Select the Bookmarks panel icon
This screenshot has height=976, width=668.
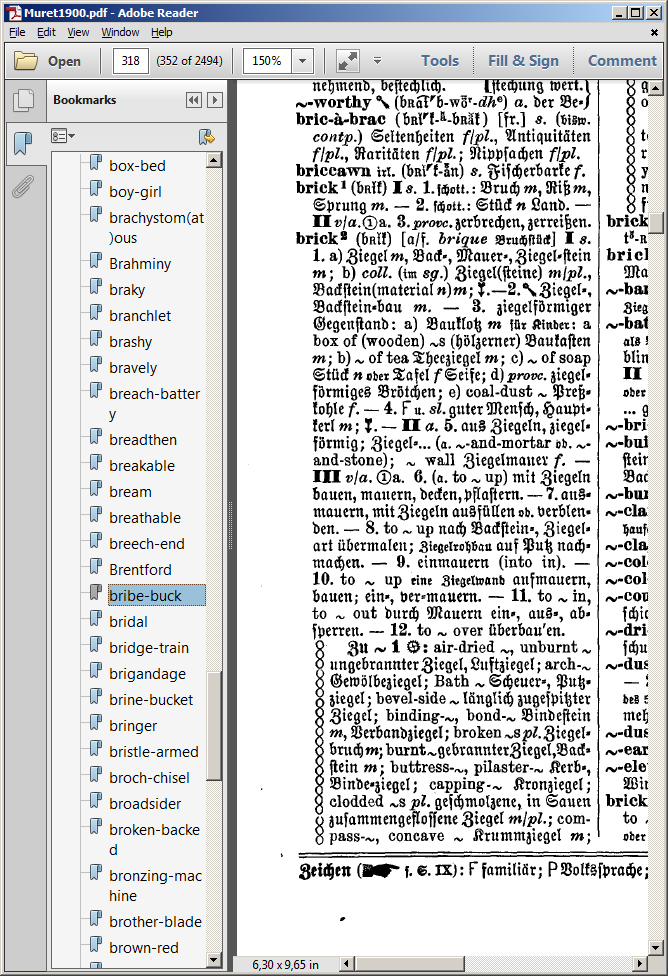pyautogui.click(x=23, y=143)
